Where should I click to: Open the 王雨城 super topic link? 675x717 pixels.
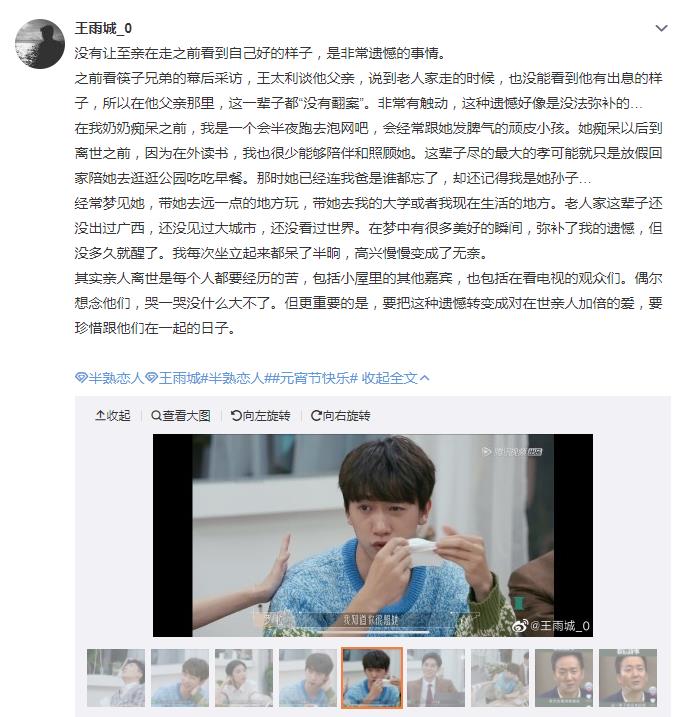pyautogui.click(x=173, y=378)
